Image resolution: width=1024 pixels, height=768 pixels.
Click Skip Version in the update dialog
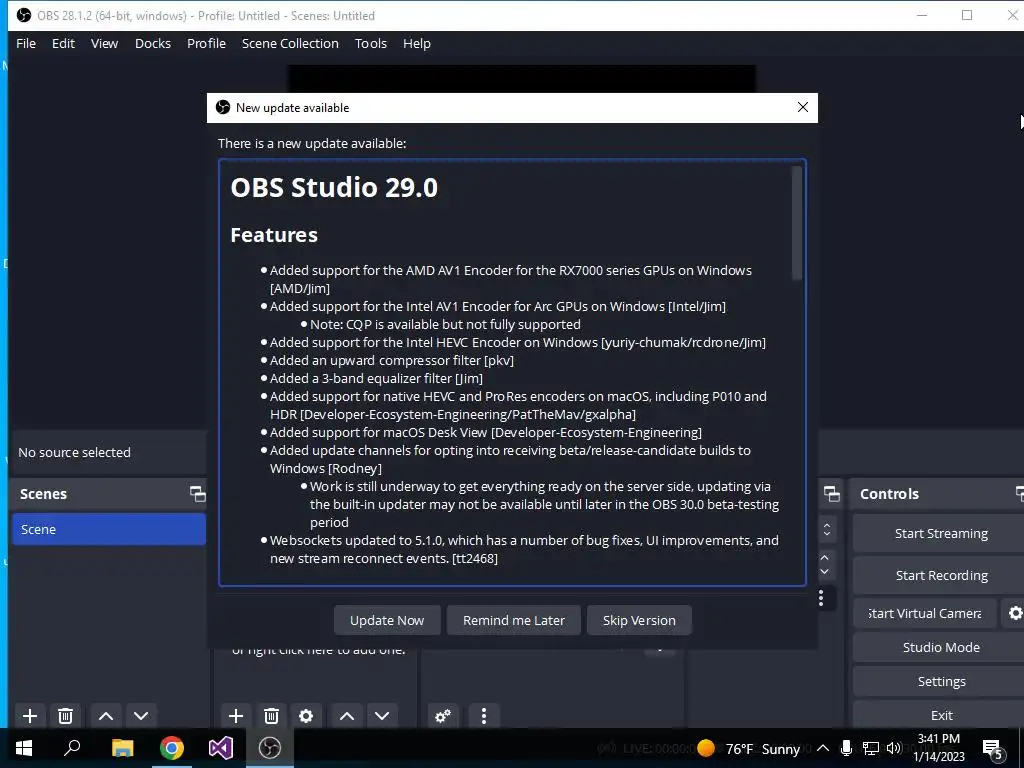coord(639,620)
